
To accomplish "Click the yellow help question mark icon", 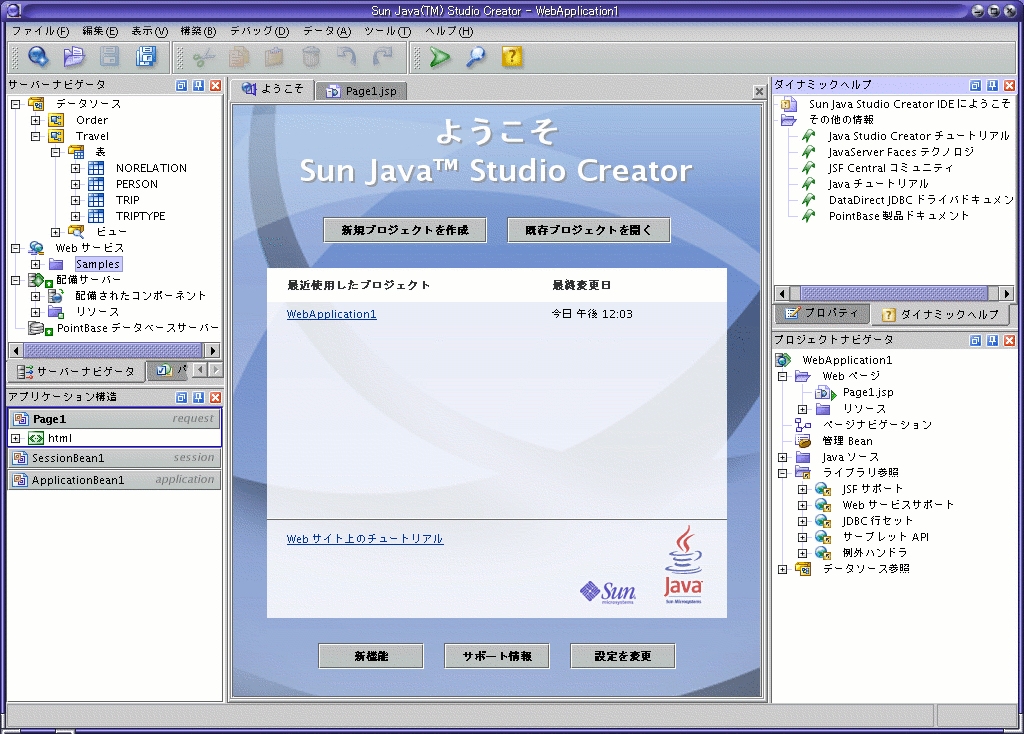I will tap(512, 57).
